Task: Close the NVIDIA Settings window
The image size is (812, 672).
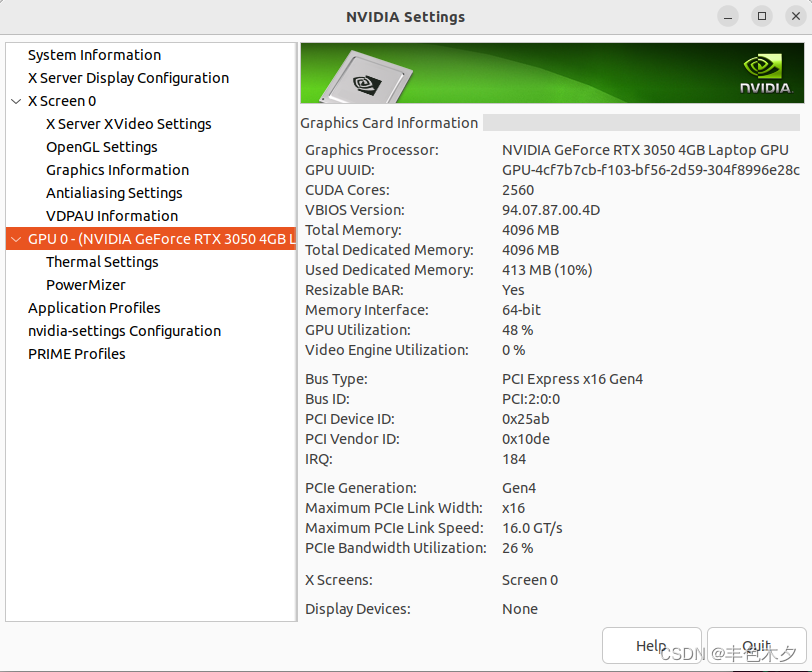Action: 796,17
